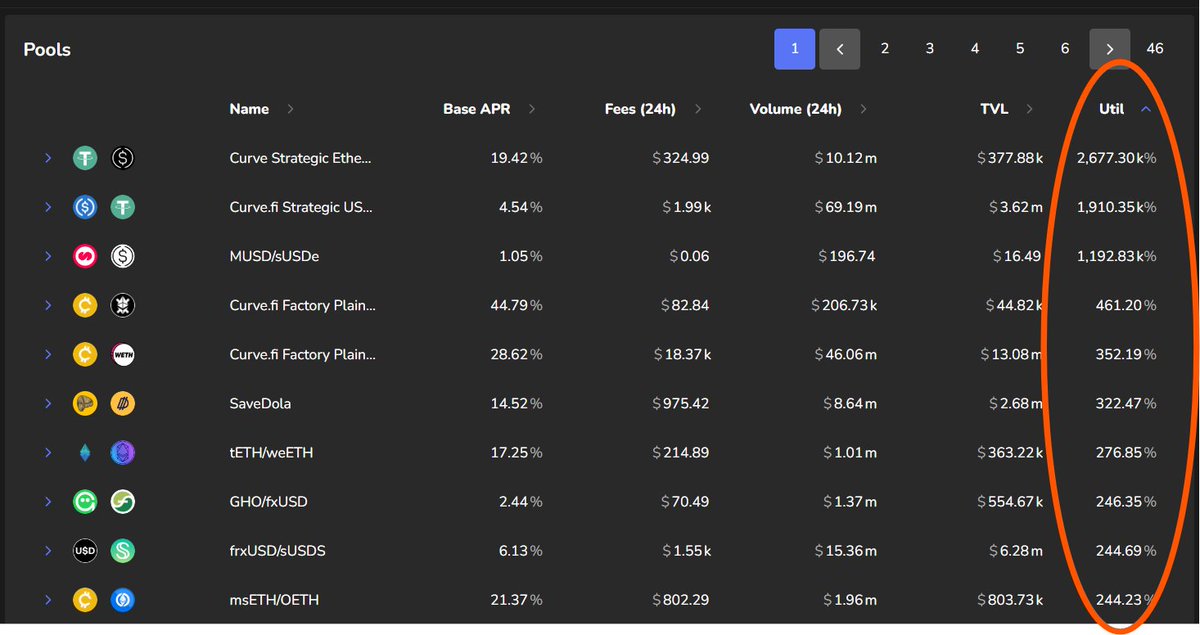This screenshot has height=635, width=1200.
Task: Expand the Curve Strategic Ethe... pool row
Action: (x=47, y=158)
